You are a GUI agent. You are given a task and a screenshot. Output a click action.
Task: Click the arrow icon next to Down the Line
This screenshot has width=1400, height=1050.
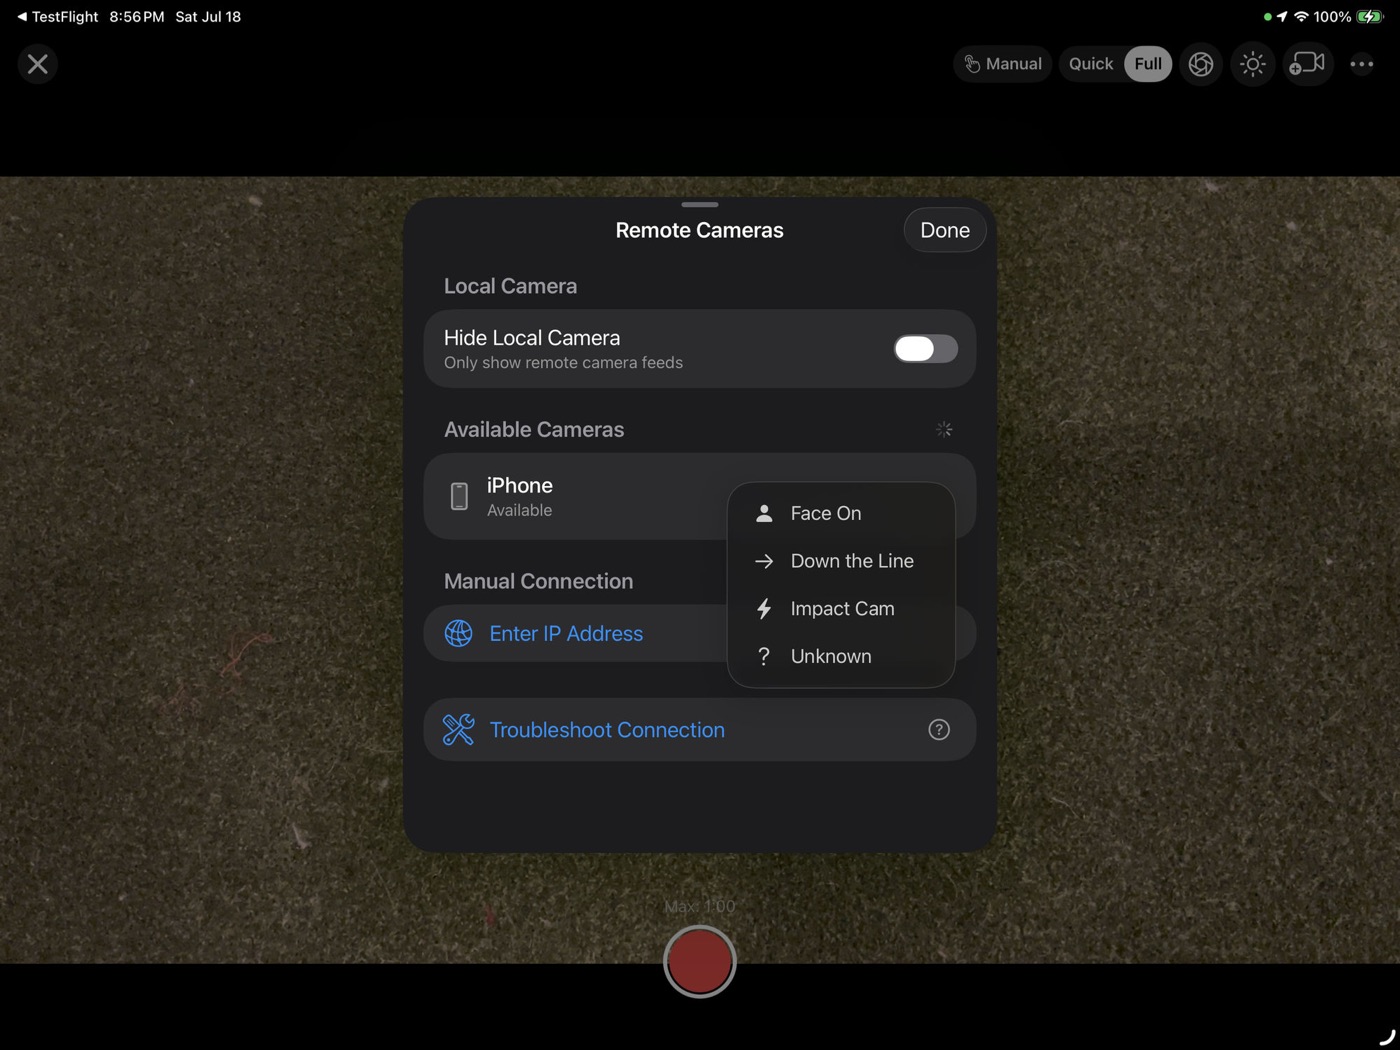pyautogui.click(x=764, y=561)
